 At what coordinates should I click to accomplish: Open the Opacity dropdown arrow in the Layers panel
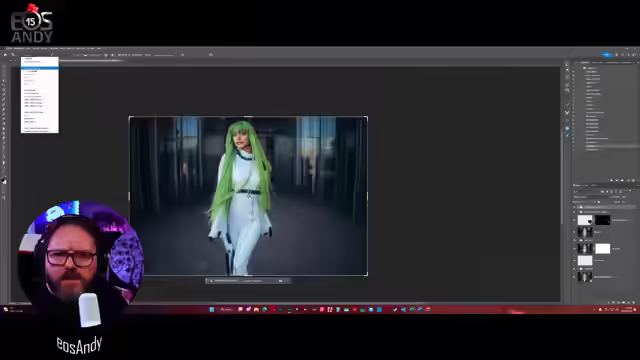[x=626, y=196]
